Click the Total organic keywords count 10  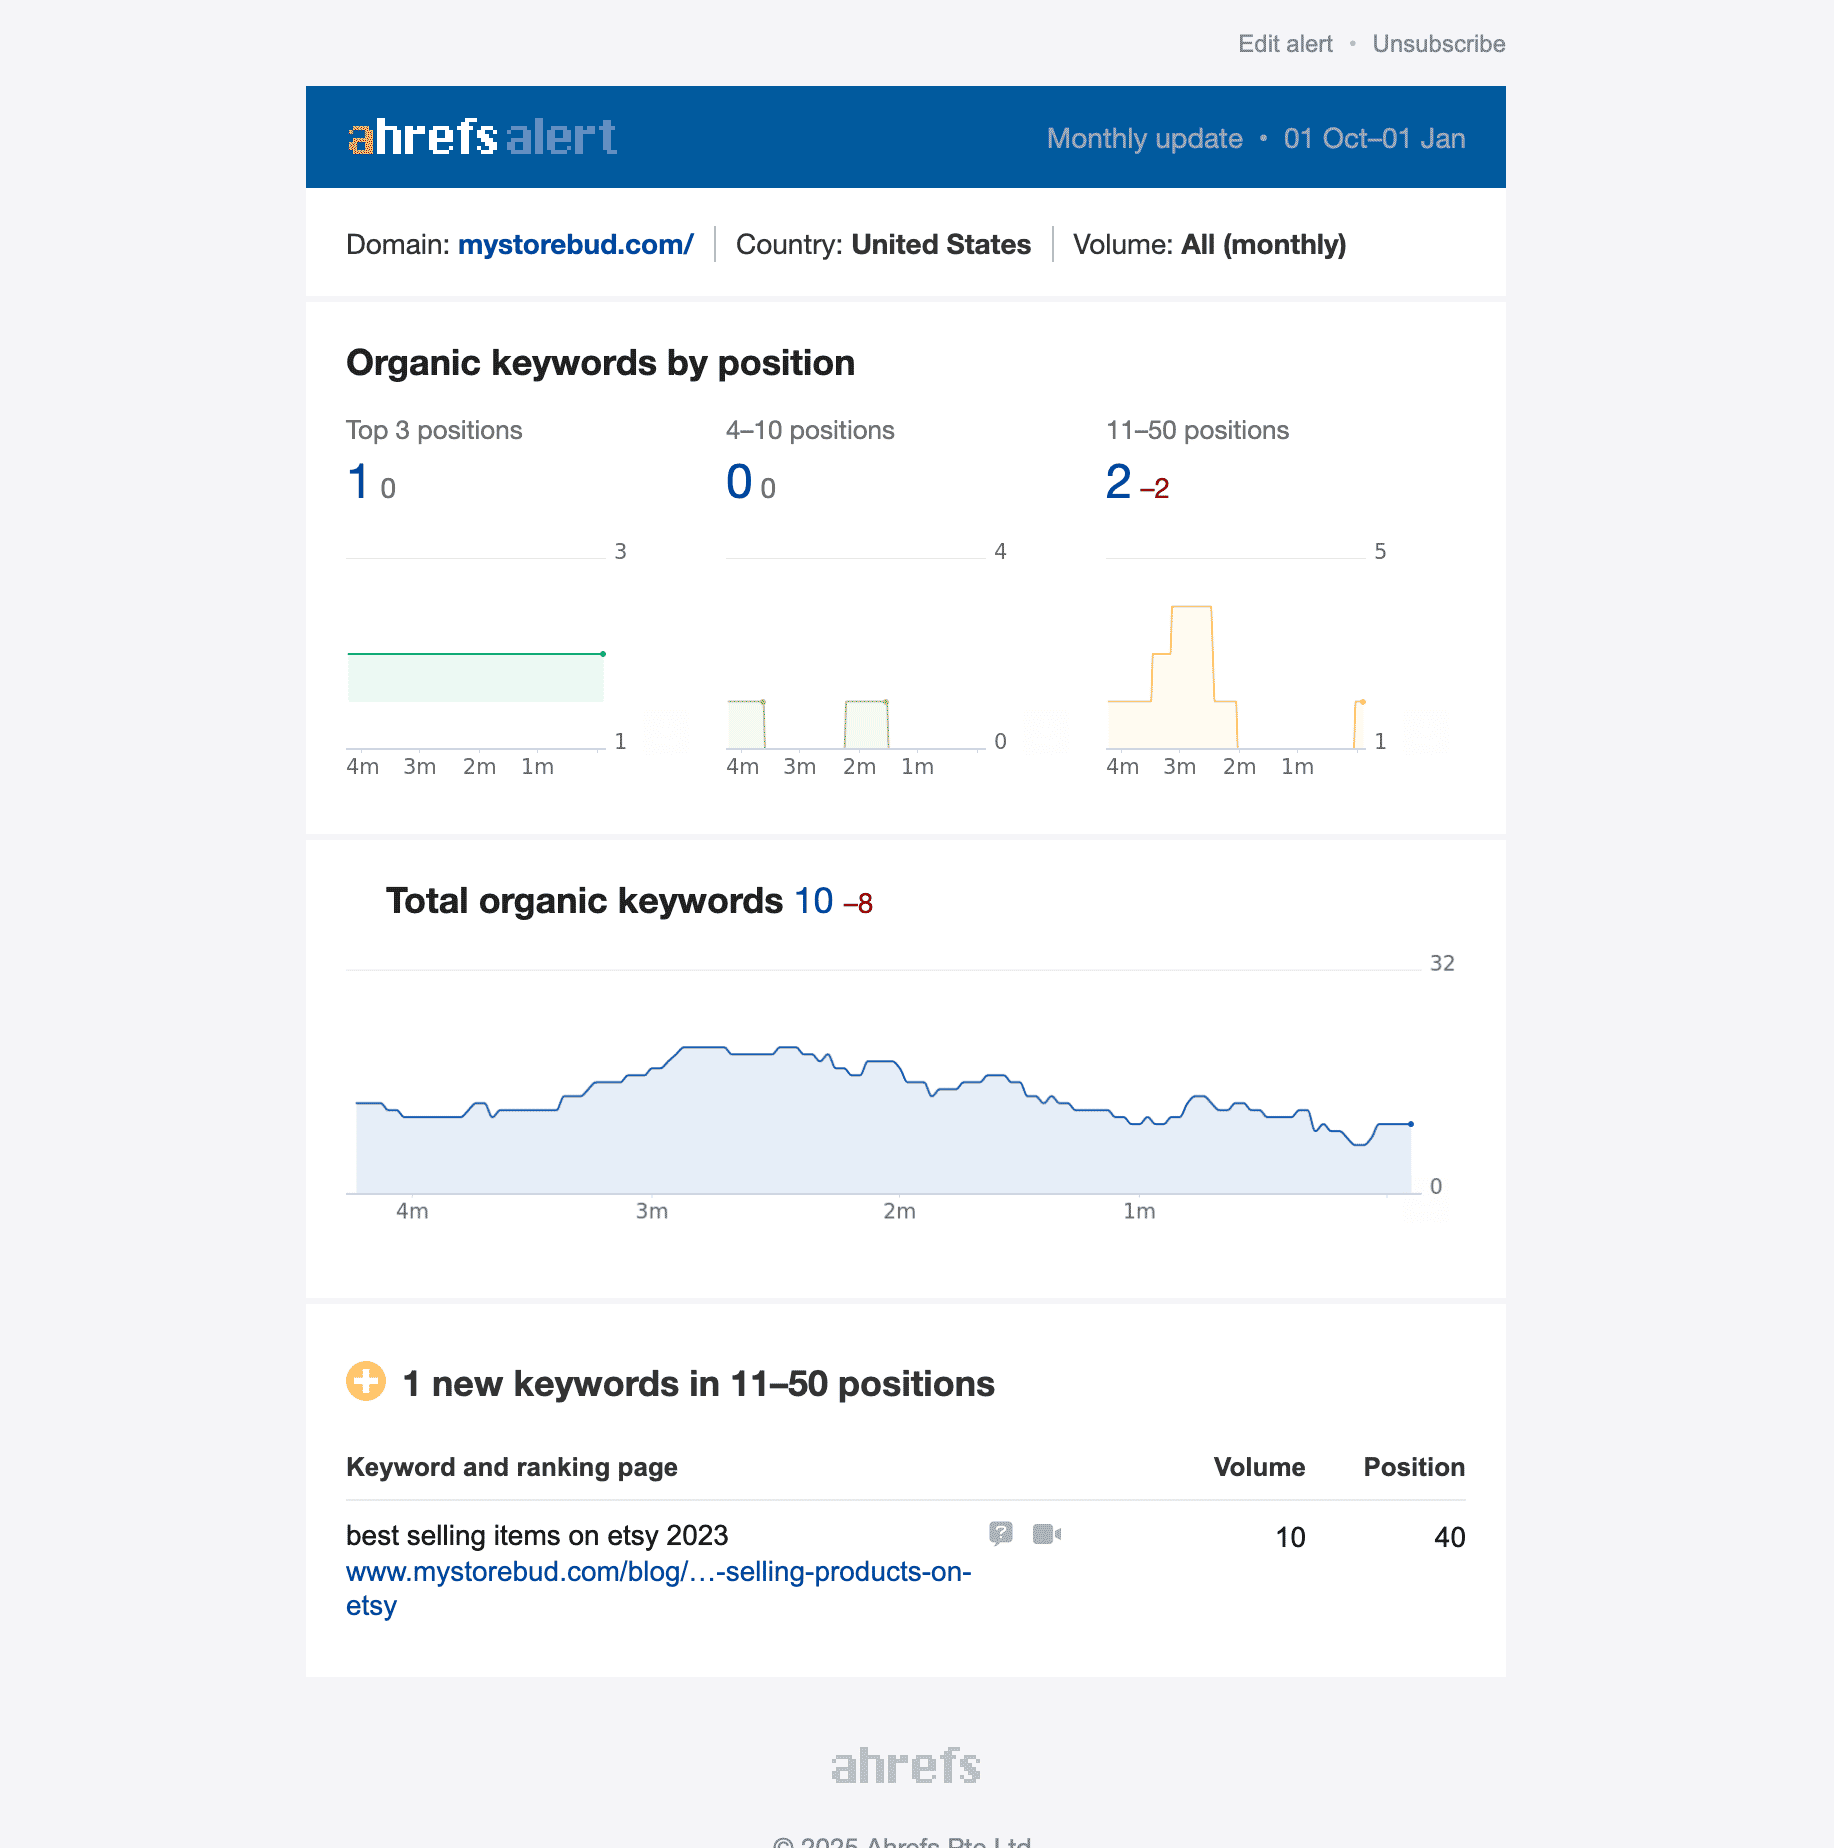[x=813, y=901]
